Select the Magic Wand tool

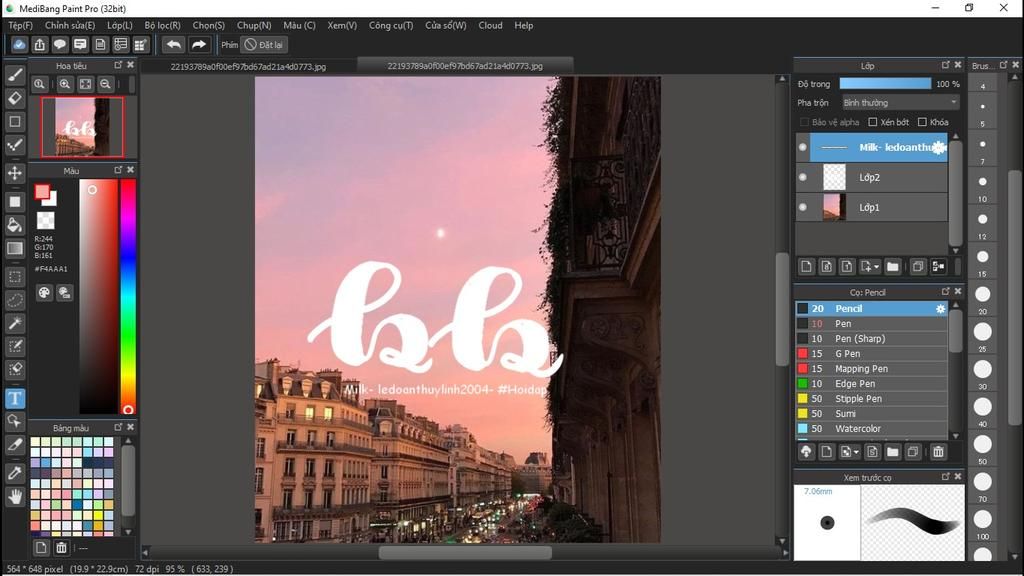point(14,323)
